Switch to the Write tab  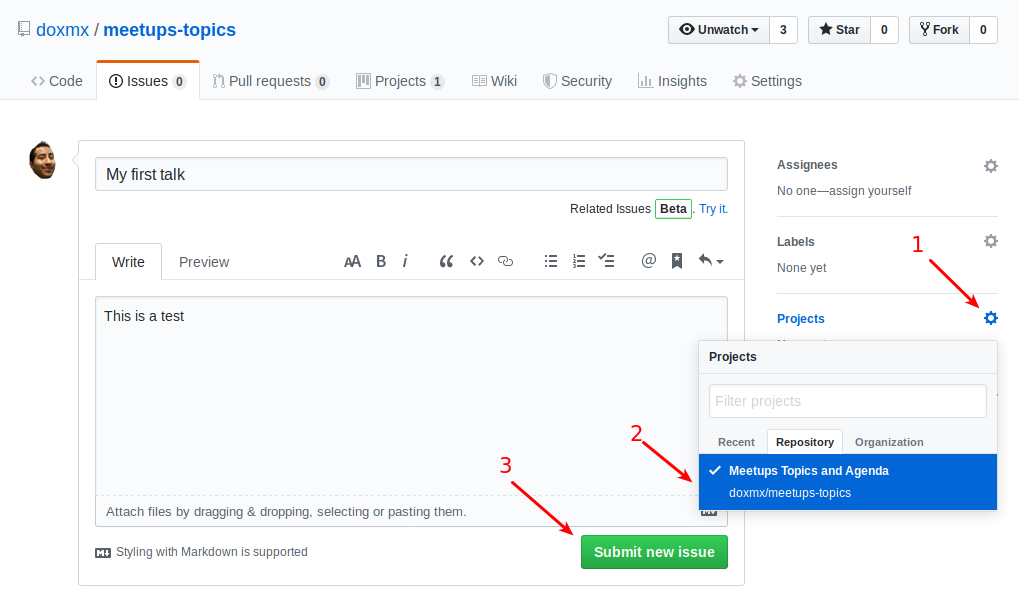tap(128, 262)
